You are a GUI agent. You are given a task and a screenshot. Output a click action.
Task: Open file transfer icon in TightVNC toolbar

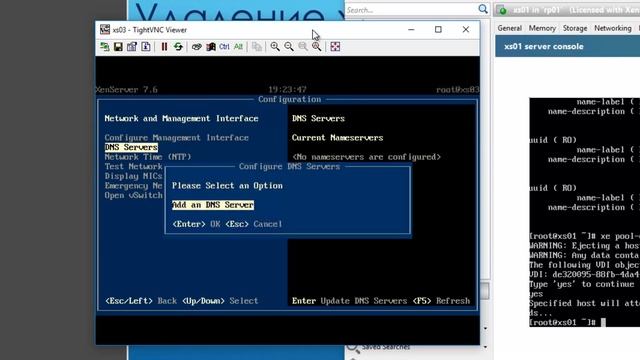click(257, 47)
